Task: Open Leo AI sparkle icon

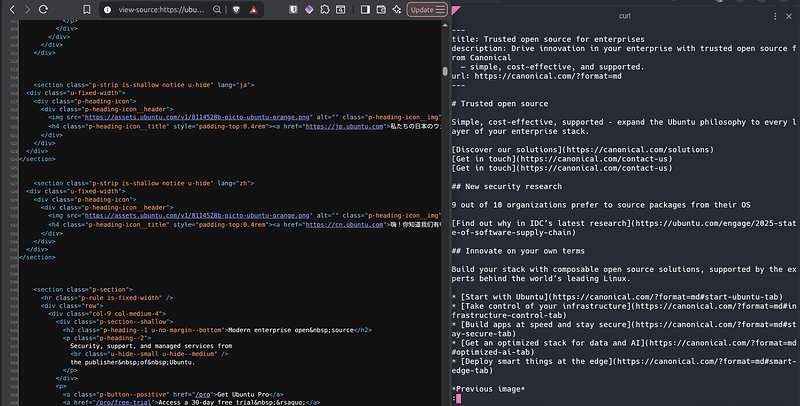Action: point(397,9)
